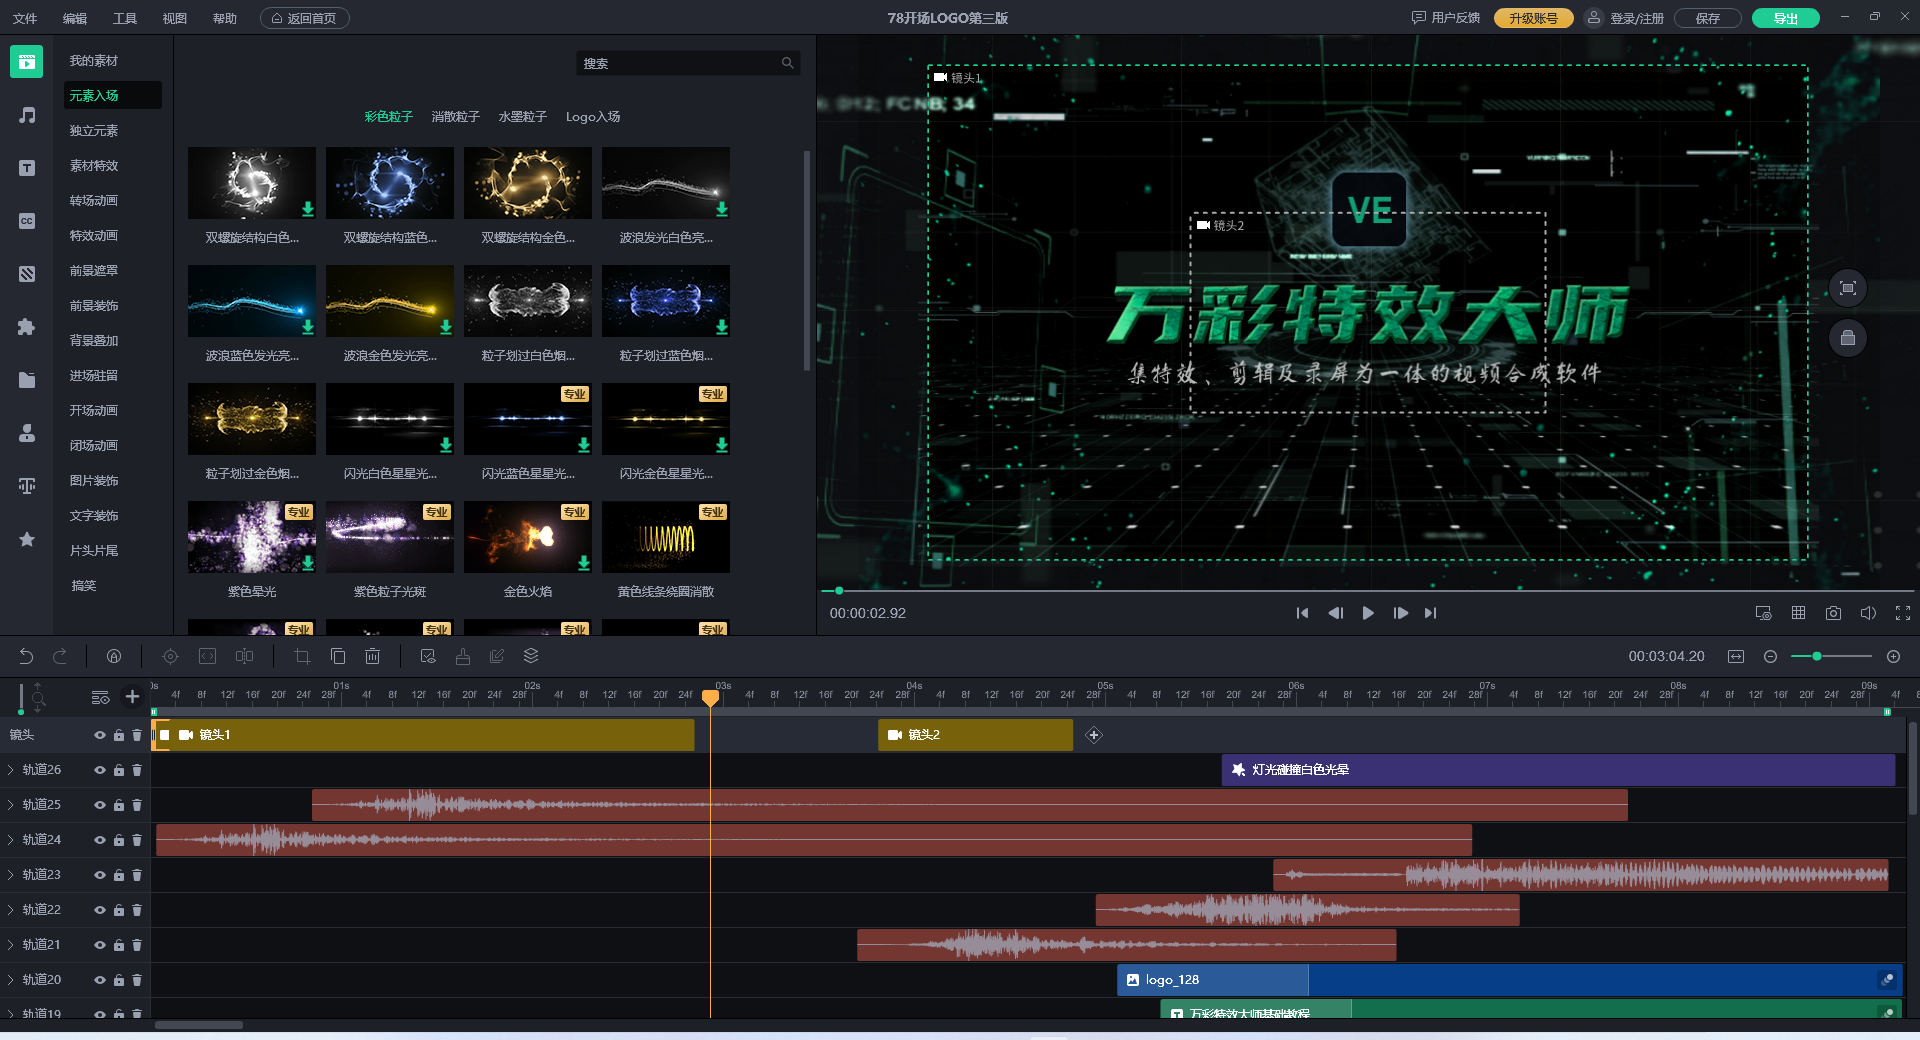Click the 升级账号 button
The height and width of the screenshot is (1040, 1920).
tap(1533, 18)
